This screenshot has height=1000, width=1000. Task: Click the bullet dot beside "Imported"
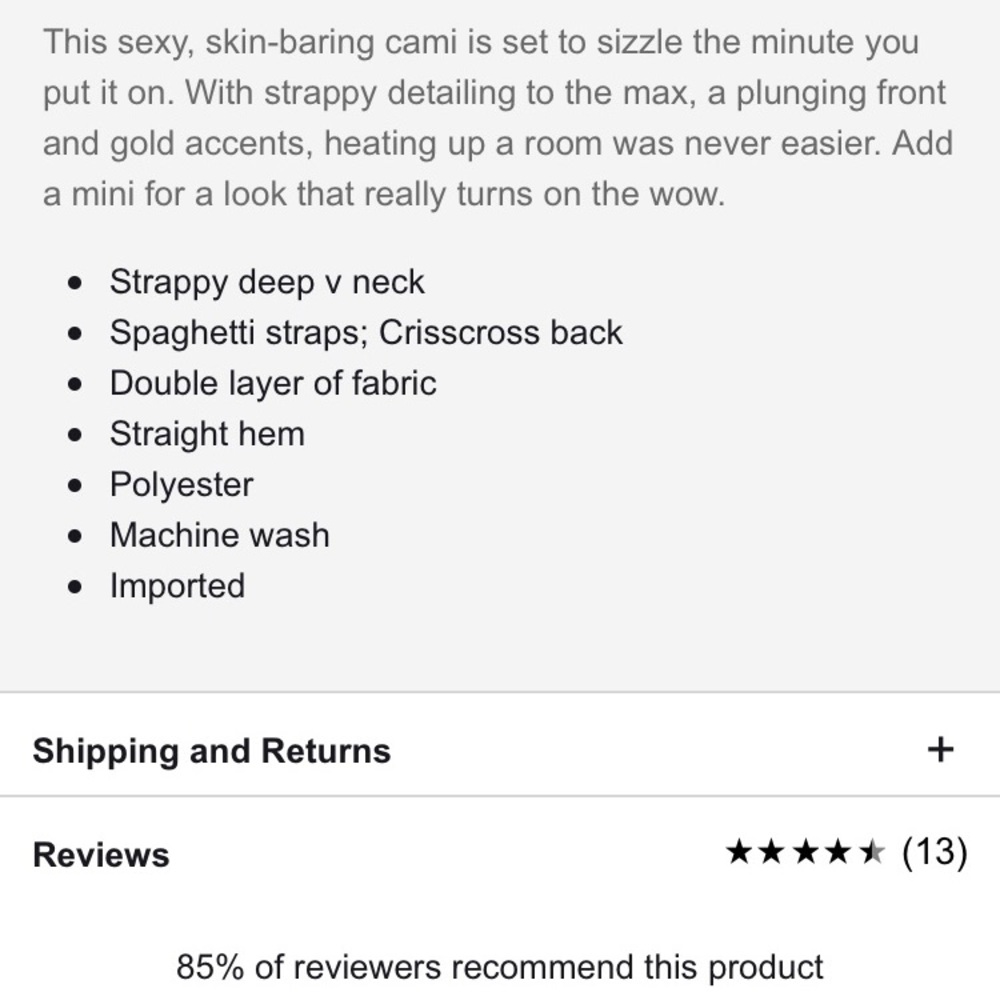(x=76, y=587)
